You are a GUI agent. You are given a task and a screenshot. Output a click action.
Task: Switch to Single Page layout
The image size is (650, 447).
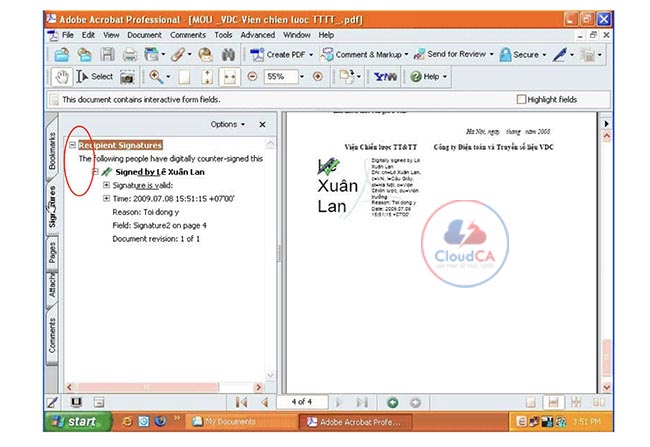click(x=530, y=402)
